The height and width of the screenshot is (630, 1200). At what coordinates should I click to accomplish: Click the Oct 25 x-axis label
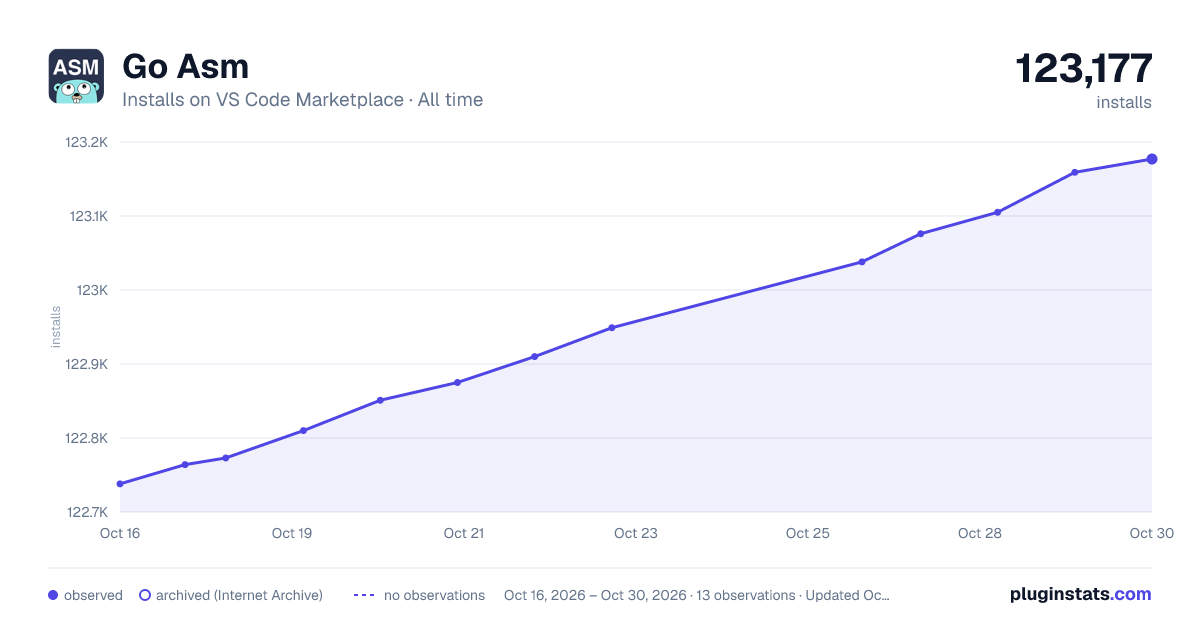click(808, 533)
